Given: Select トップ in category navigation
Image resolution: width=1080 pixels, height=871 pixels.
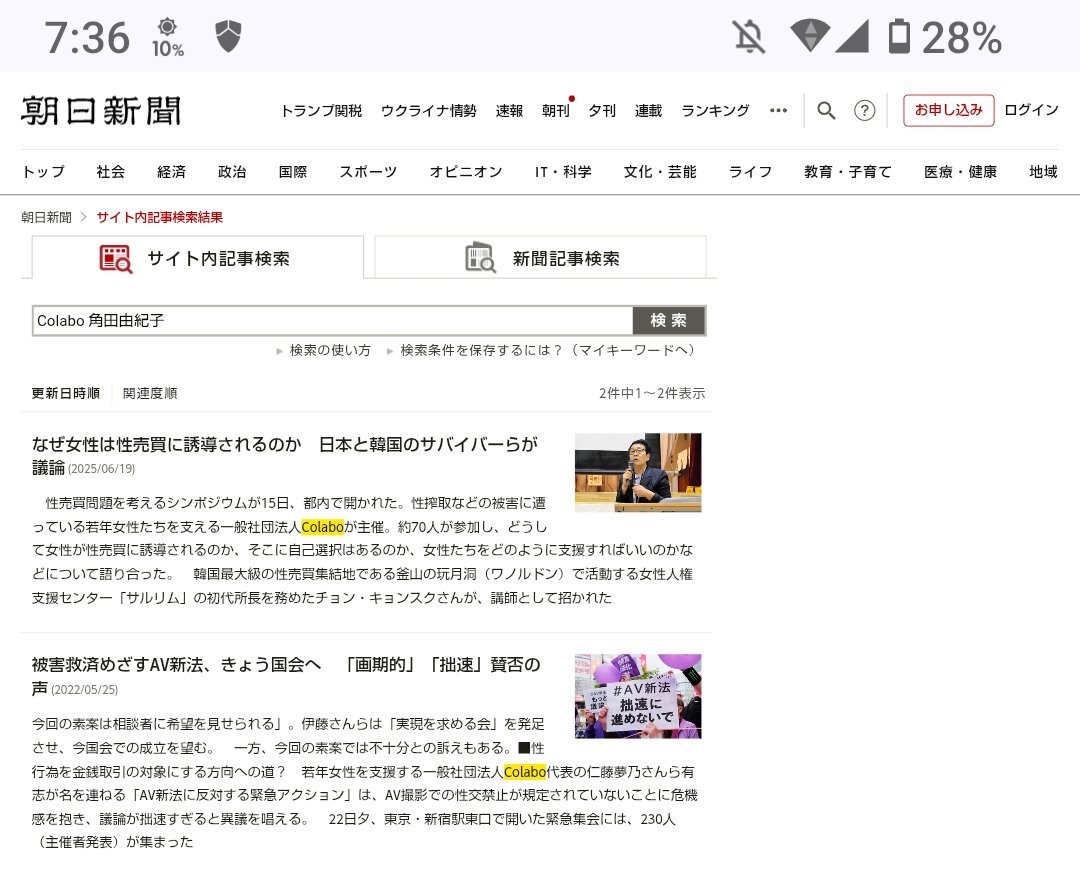Looking at the screenshot, I should (43, 171).
